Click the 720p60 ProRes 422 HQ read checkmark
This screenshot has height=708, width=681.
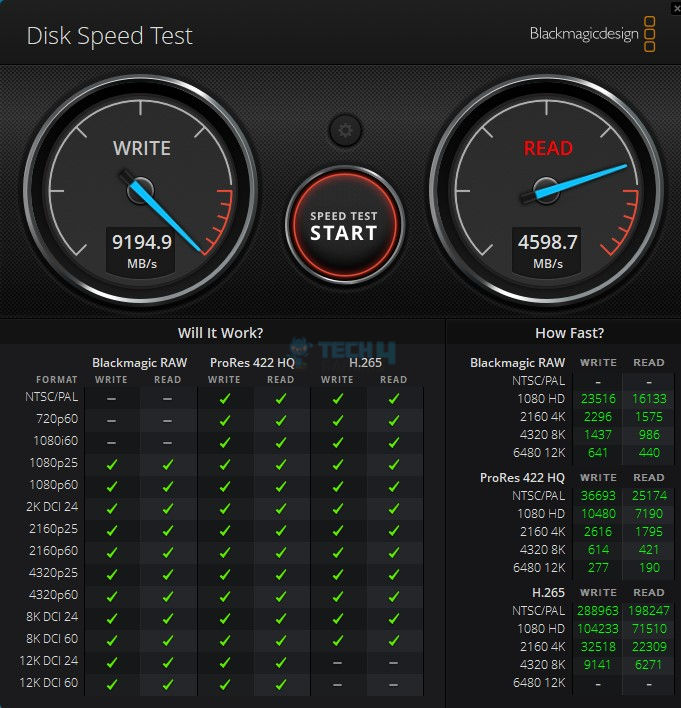click(x=281, y=421)
